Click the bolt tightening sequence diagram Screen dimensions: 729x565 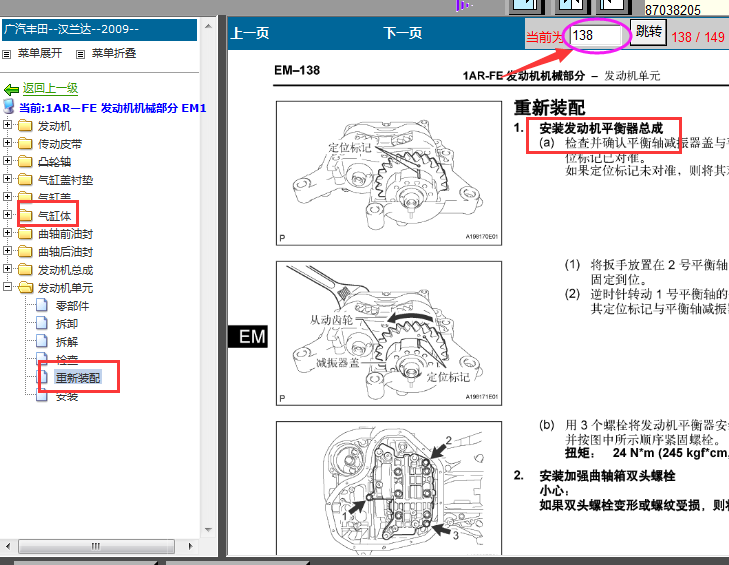click(x=389, y=488)
